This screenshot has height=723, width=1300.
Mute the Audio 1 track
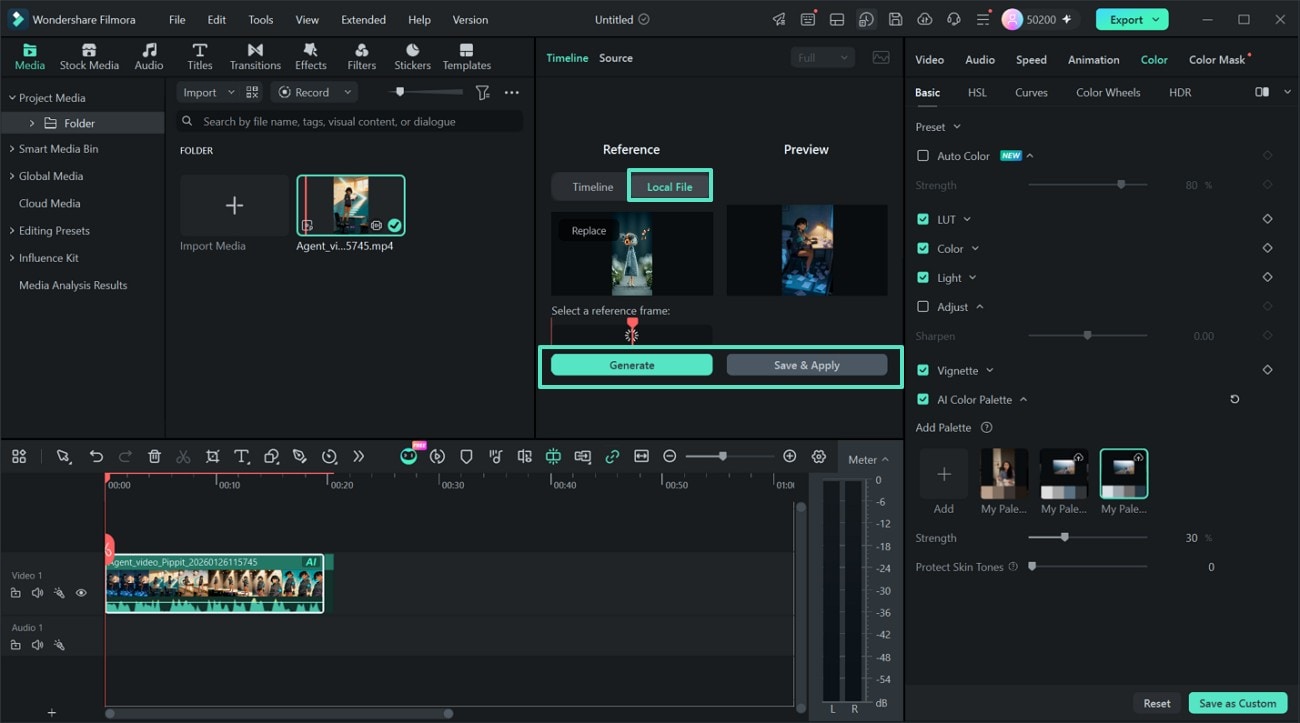(37, 645)
